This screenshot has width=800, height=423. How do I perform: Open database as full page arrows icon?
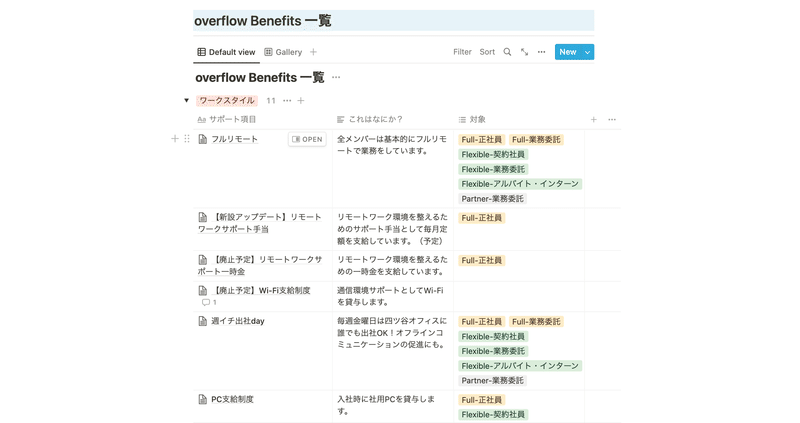(x=524, y=52)
